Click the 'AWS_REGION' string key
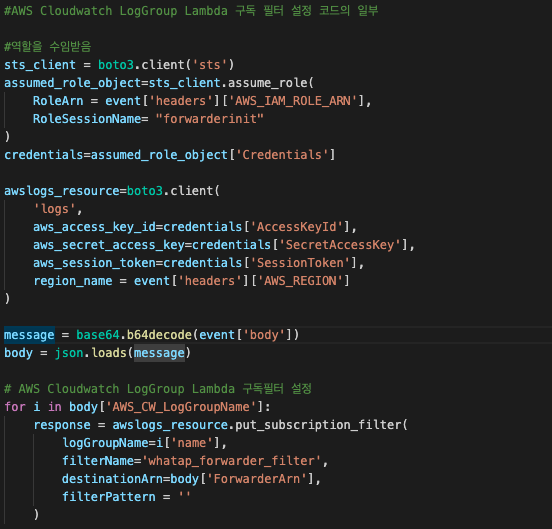The width and height of the screenshot is (552, 529). (x=300, y=281)
